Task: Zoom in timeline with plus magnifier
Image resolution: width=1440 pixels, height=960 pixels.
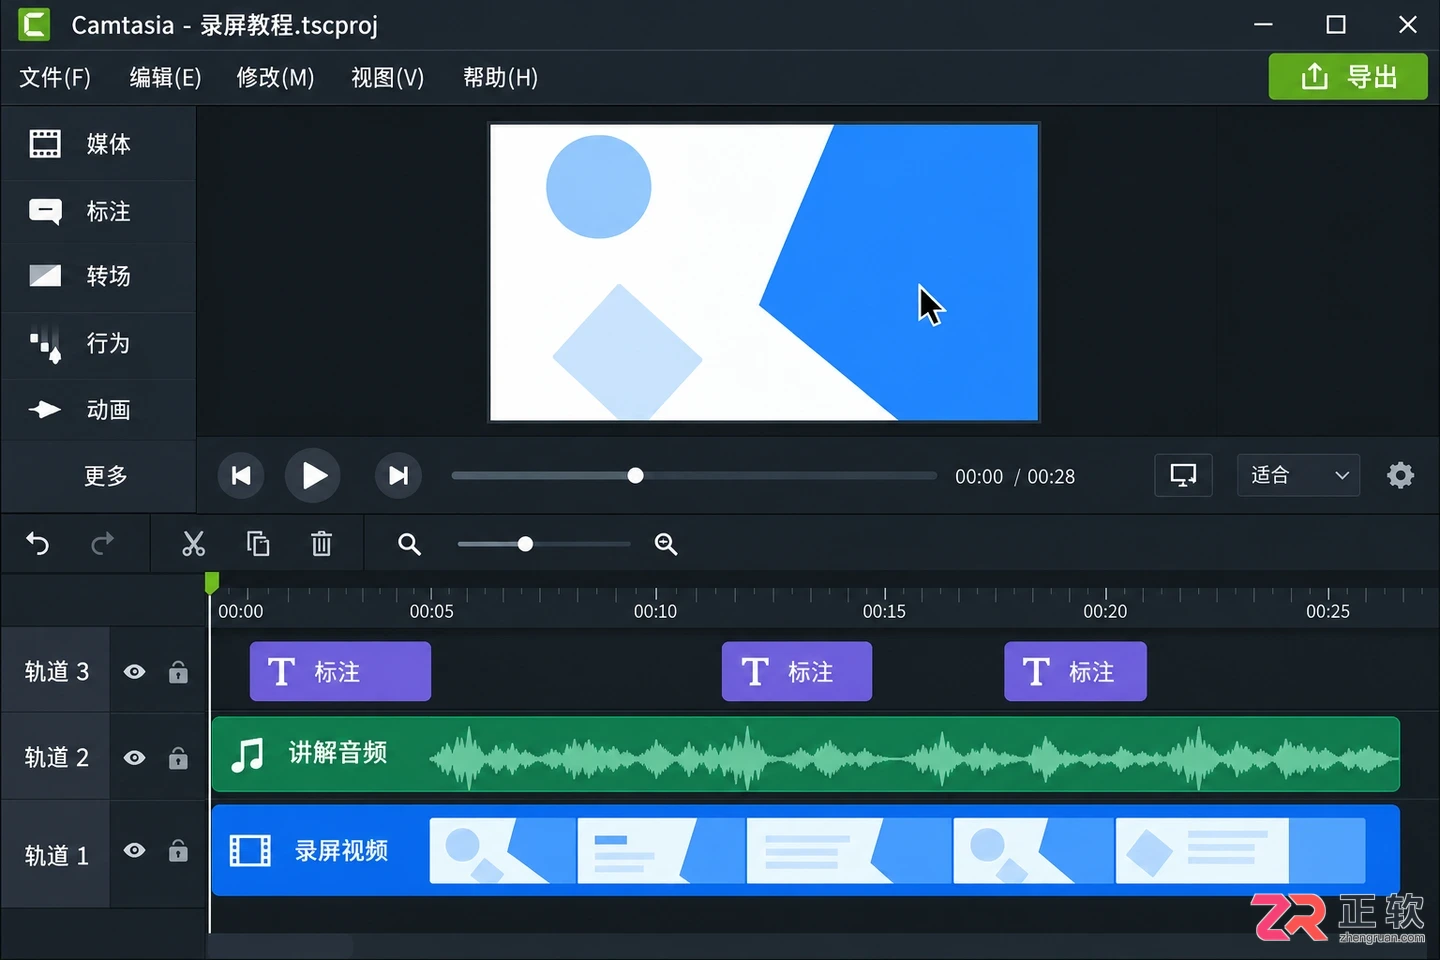Action: [666, 544]
